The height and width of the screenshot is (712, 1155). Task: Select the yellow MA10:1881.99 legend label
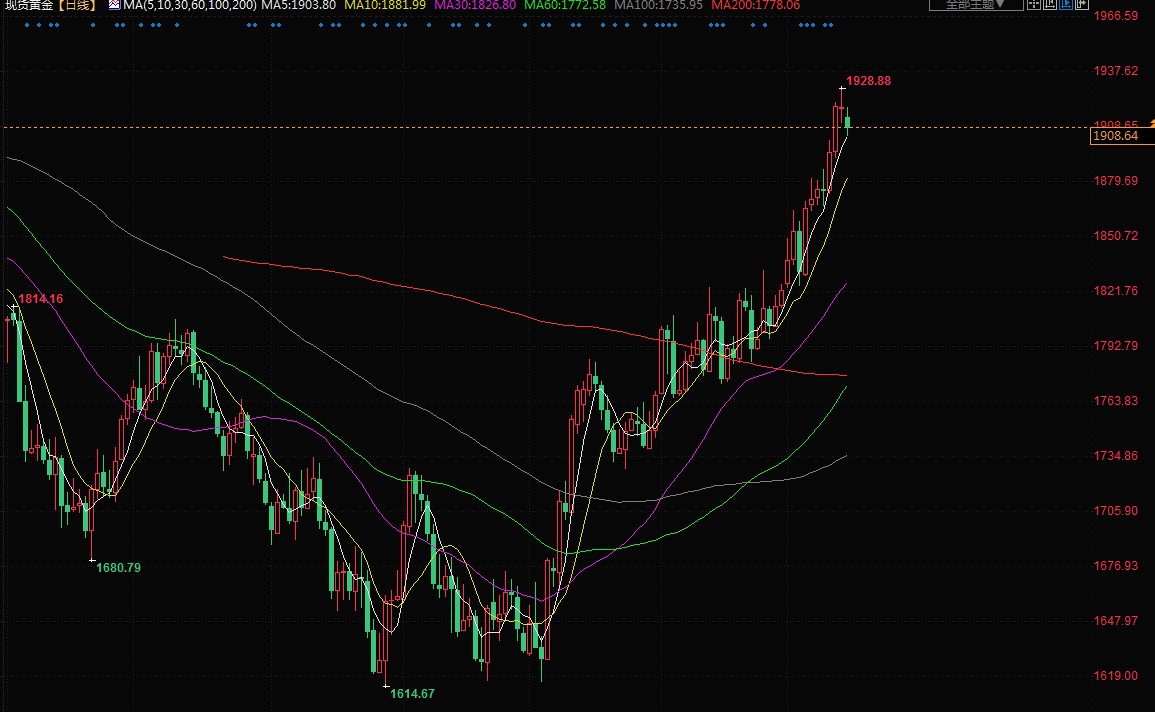click(385, 5)
